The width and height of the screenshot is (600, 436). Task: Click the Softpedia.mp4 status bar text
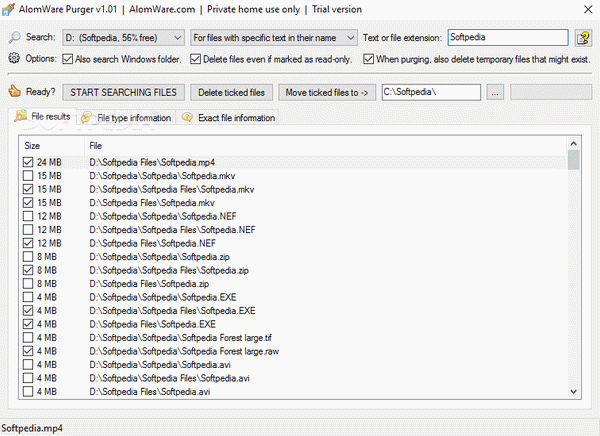coord(32,428)
